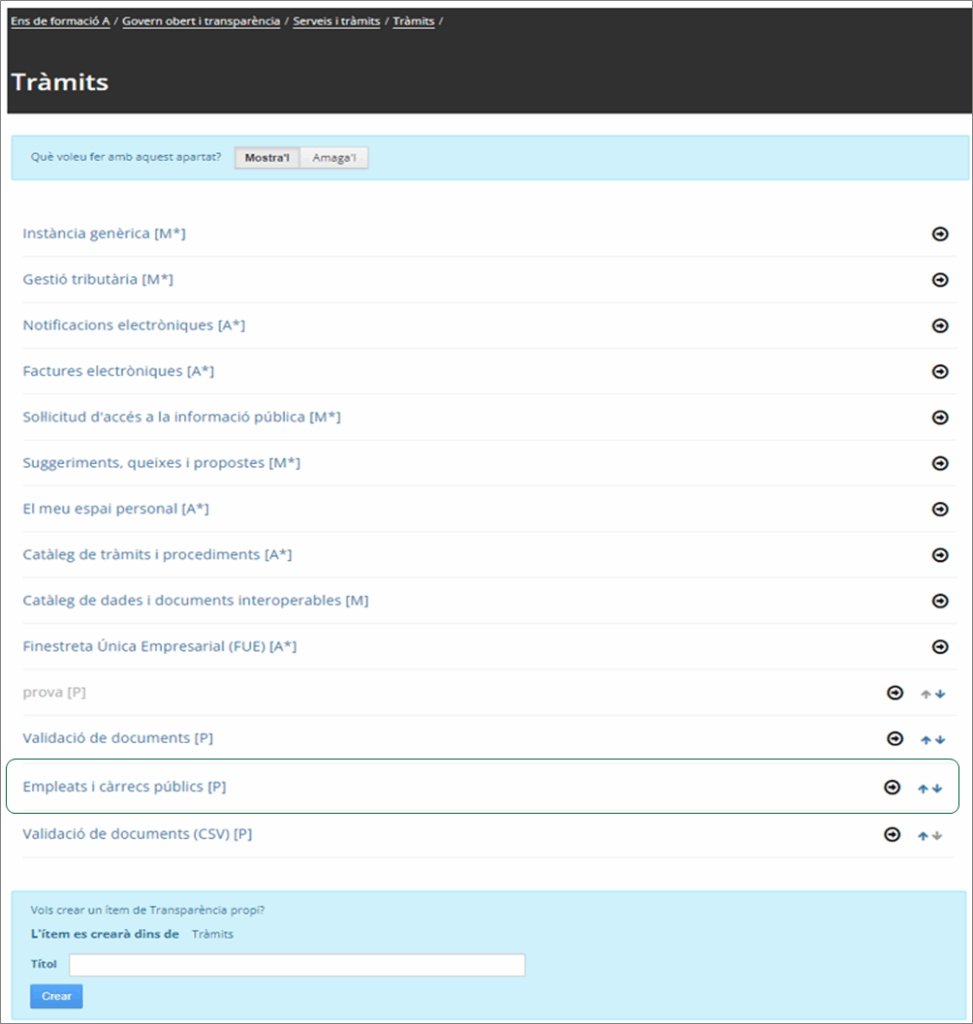Open arrow icon for Instància genèrica row
The image size is (973, 1024).
(940, 234)
